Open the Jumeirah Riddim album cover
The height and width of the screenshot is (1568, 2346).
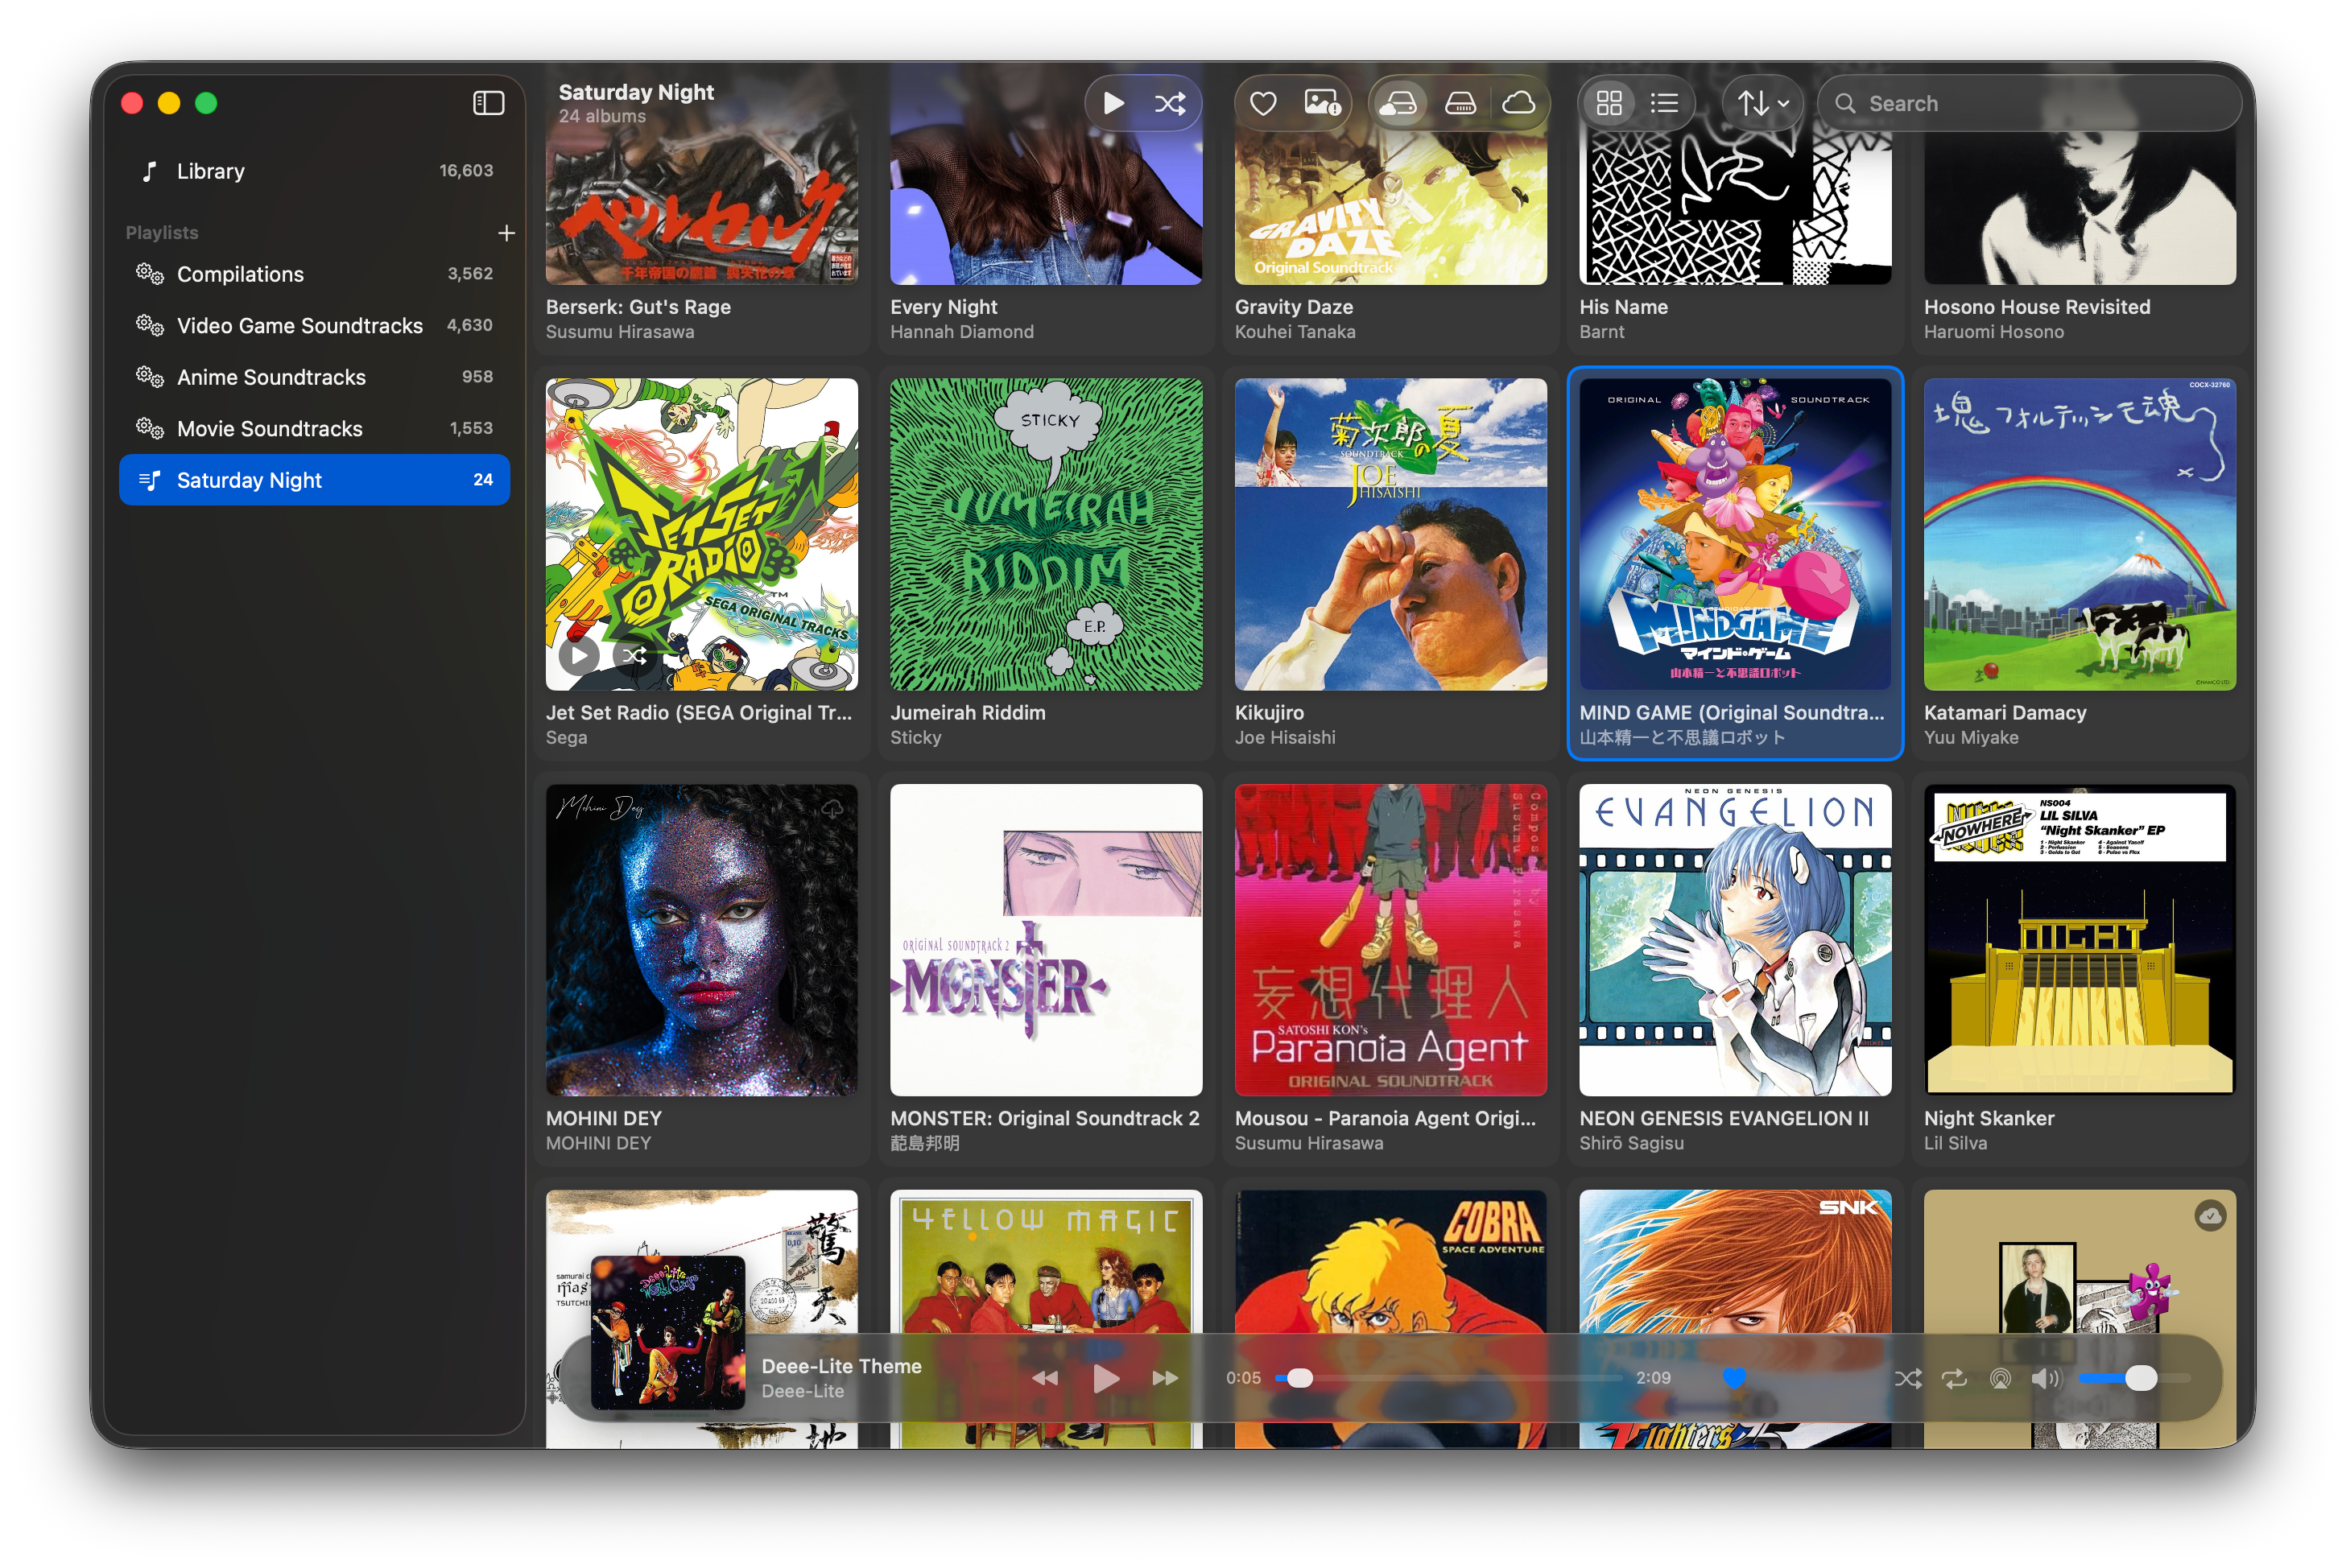(1046, 534)
